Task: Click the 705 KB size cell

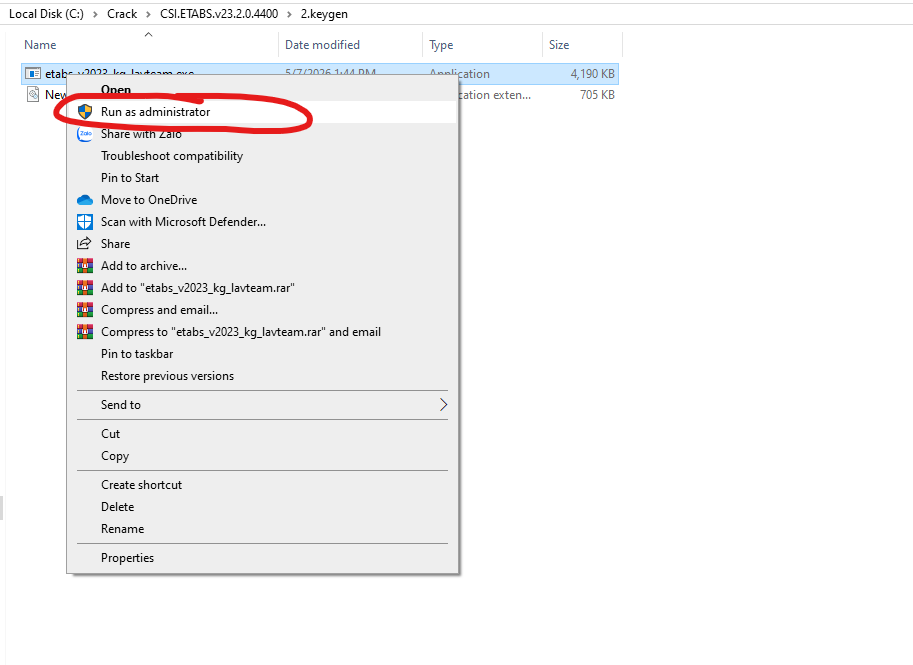Action: pyautogui.click(x=597, y=94)
